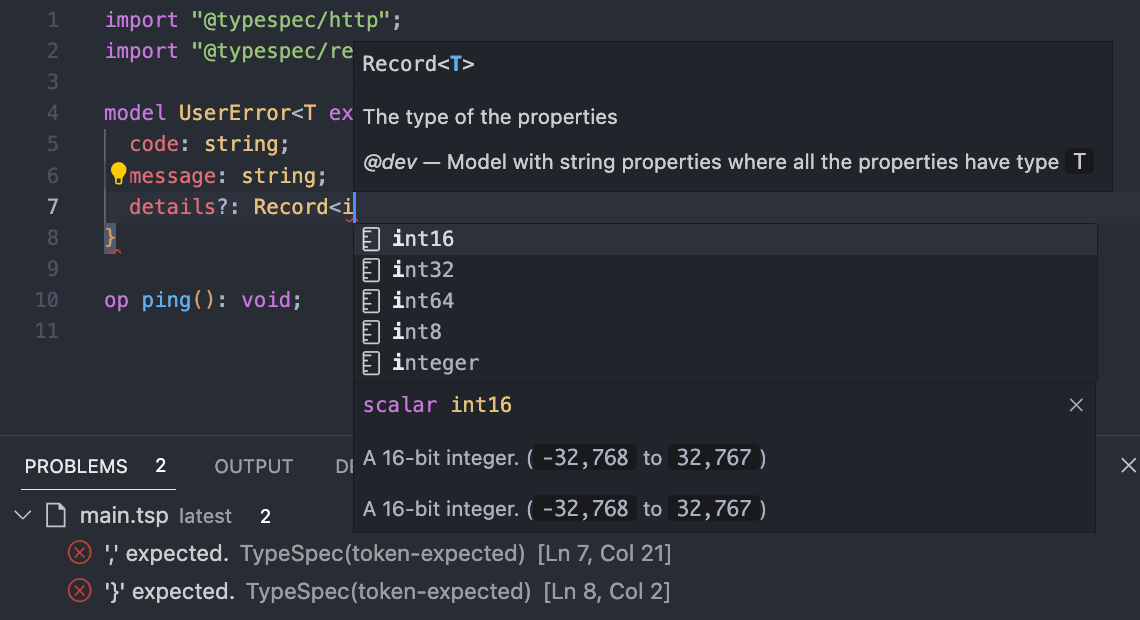
Task: Click the ping operation name in code
Action: pyautogui.click(x=166, y=300)
